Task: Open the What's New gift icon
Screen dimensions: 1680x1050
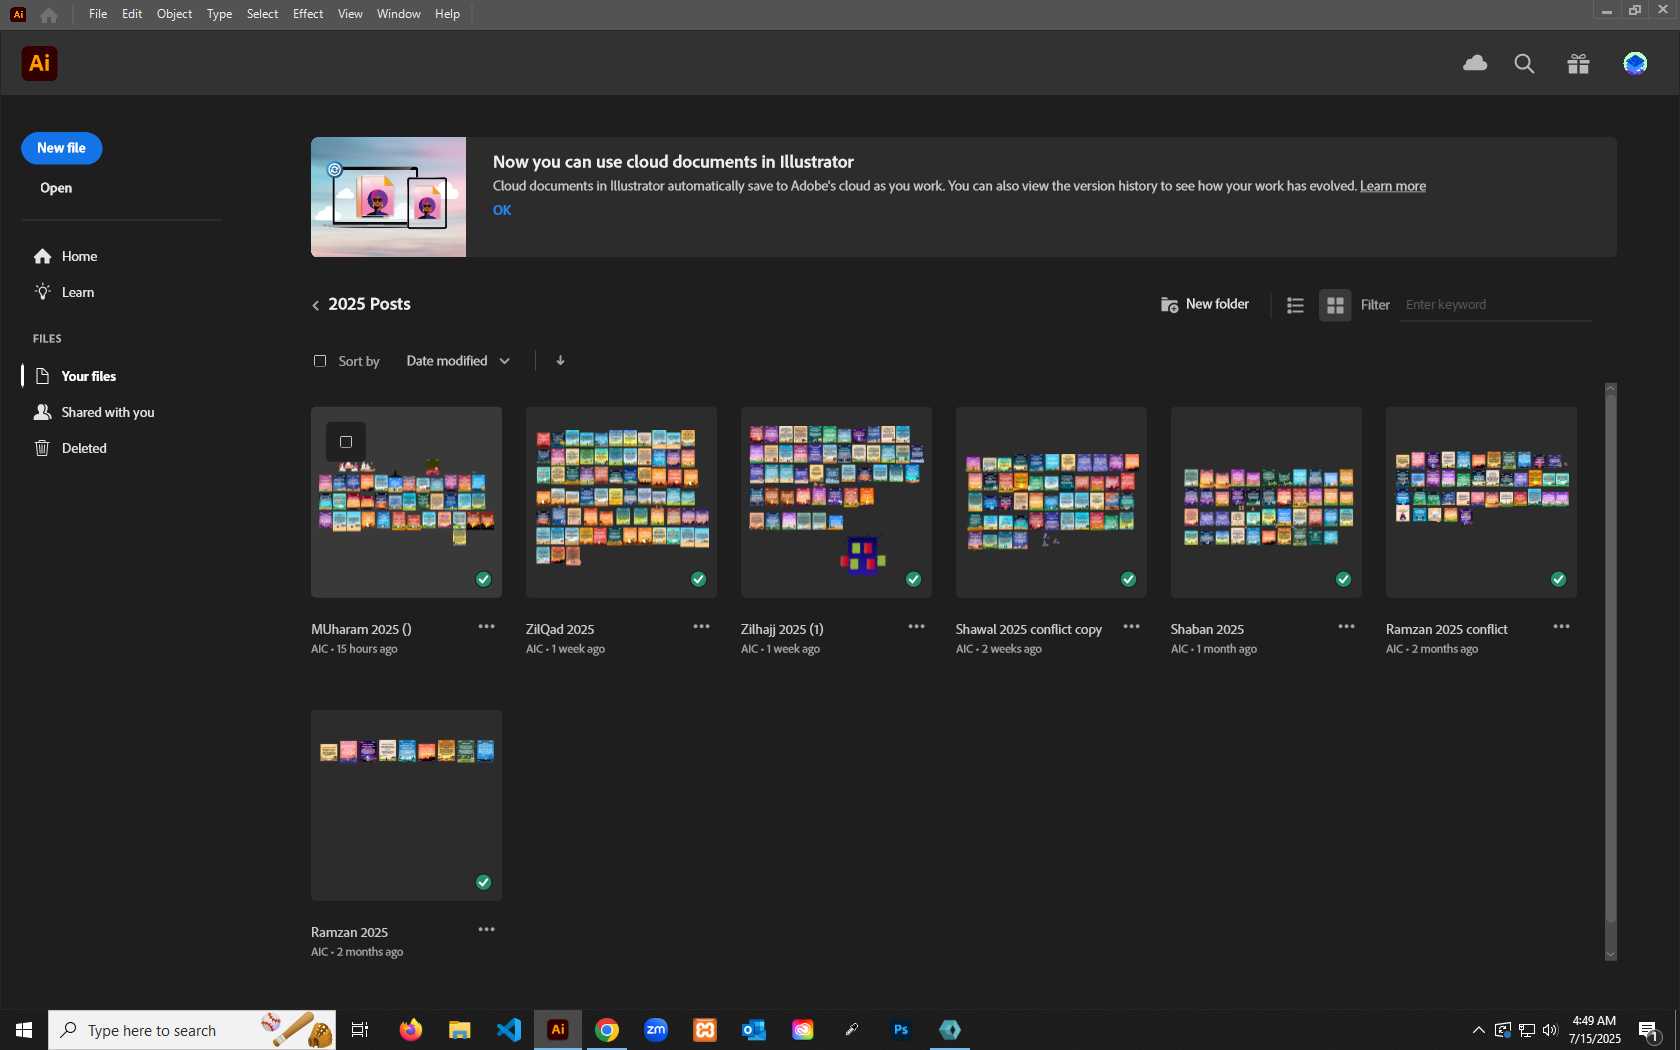Action: point(1578,64)
